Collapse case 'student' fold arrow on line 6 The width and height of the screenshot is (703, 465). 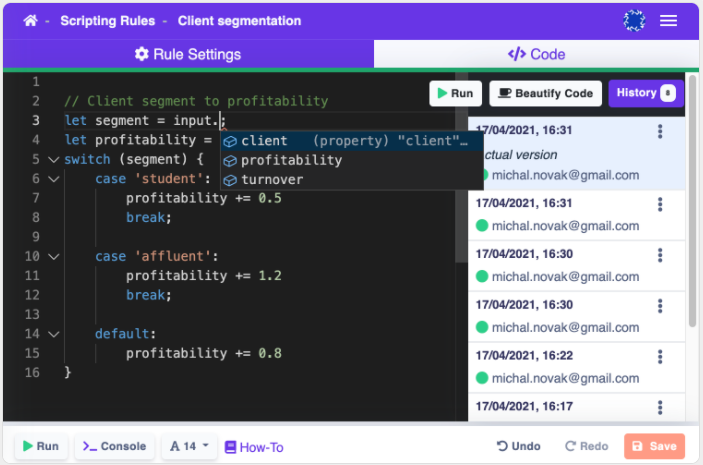(53, 179)
